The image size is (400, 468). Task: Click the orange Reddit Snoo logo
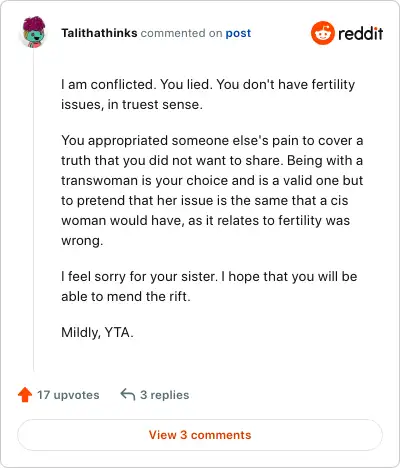322,33
